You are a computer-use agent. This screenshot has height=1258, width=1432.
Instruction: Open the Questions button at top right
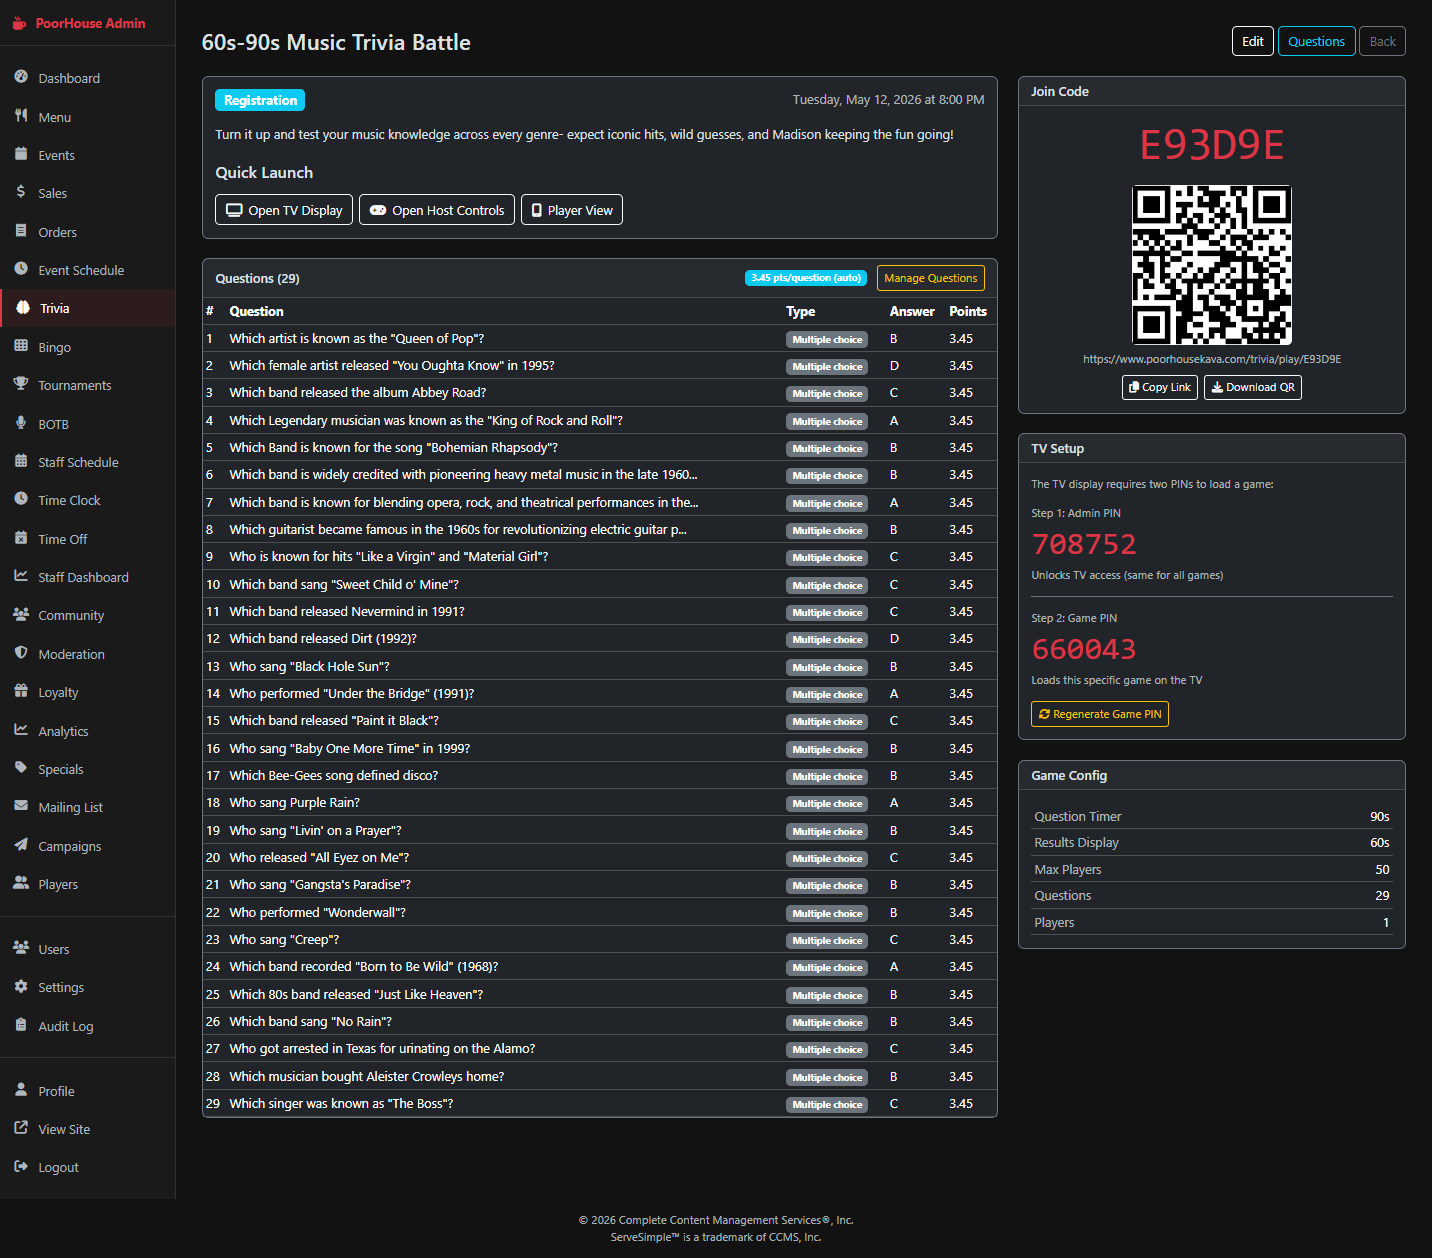click(x=1316, y=41)
